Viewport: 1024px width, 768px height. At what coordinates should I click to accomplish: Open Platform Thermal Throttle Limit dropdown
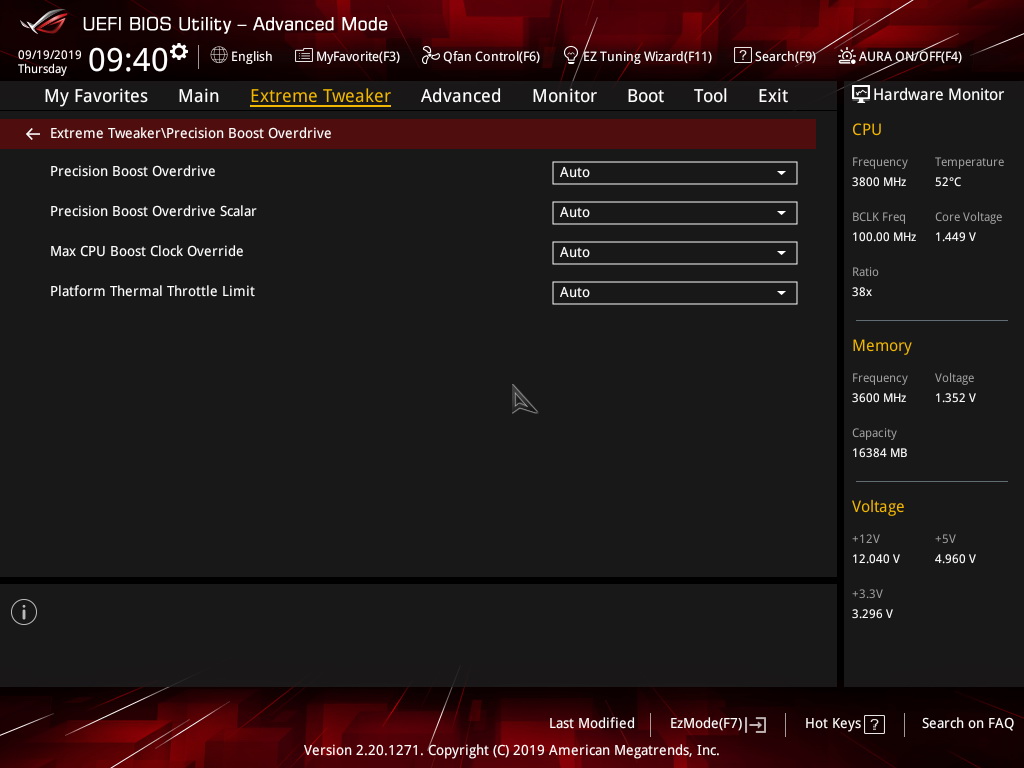[675, 293]
